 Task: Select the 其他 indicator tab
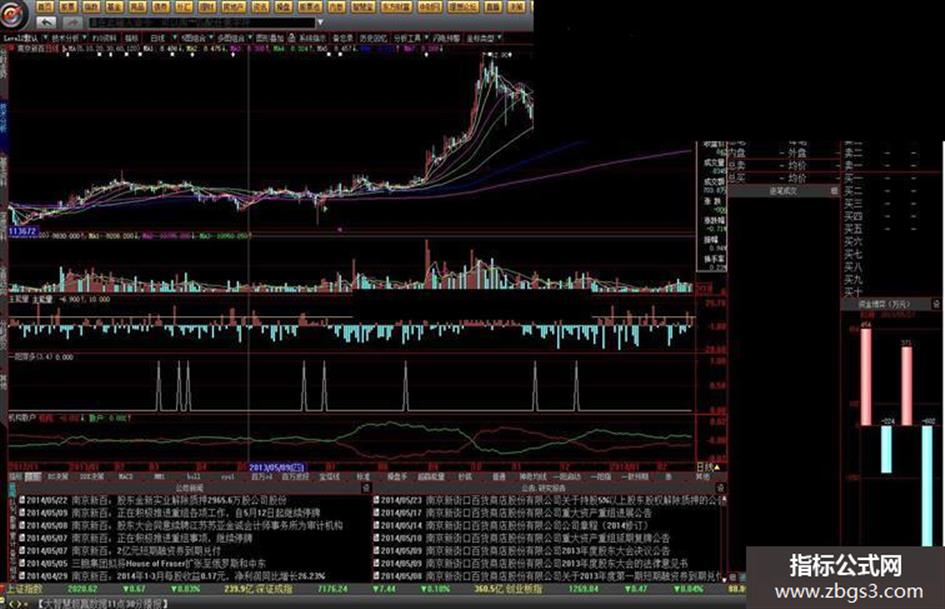(x=702, y=477)
